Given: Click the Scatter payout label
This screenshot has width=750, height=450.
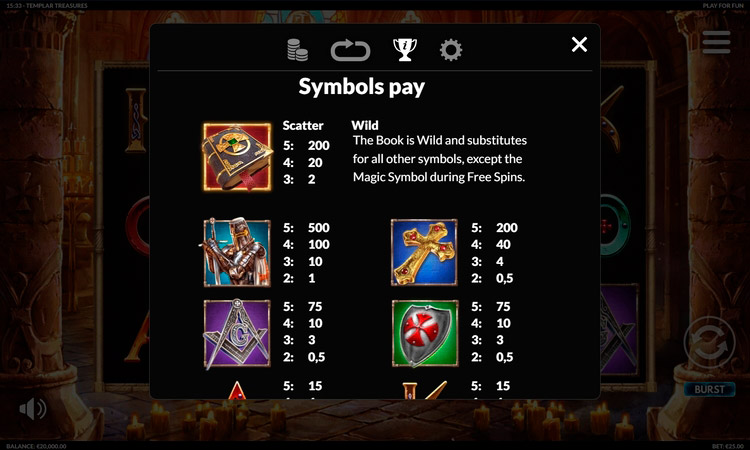Looking at the screenshot, I should (303, 125).
